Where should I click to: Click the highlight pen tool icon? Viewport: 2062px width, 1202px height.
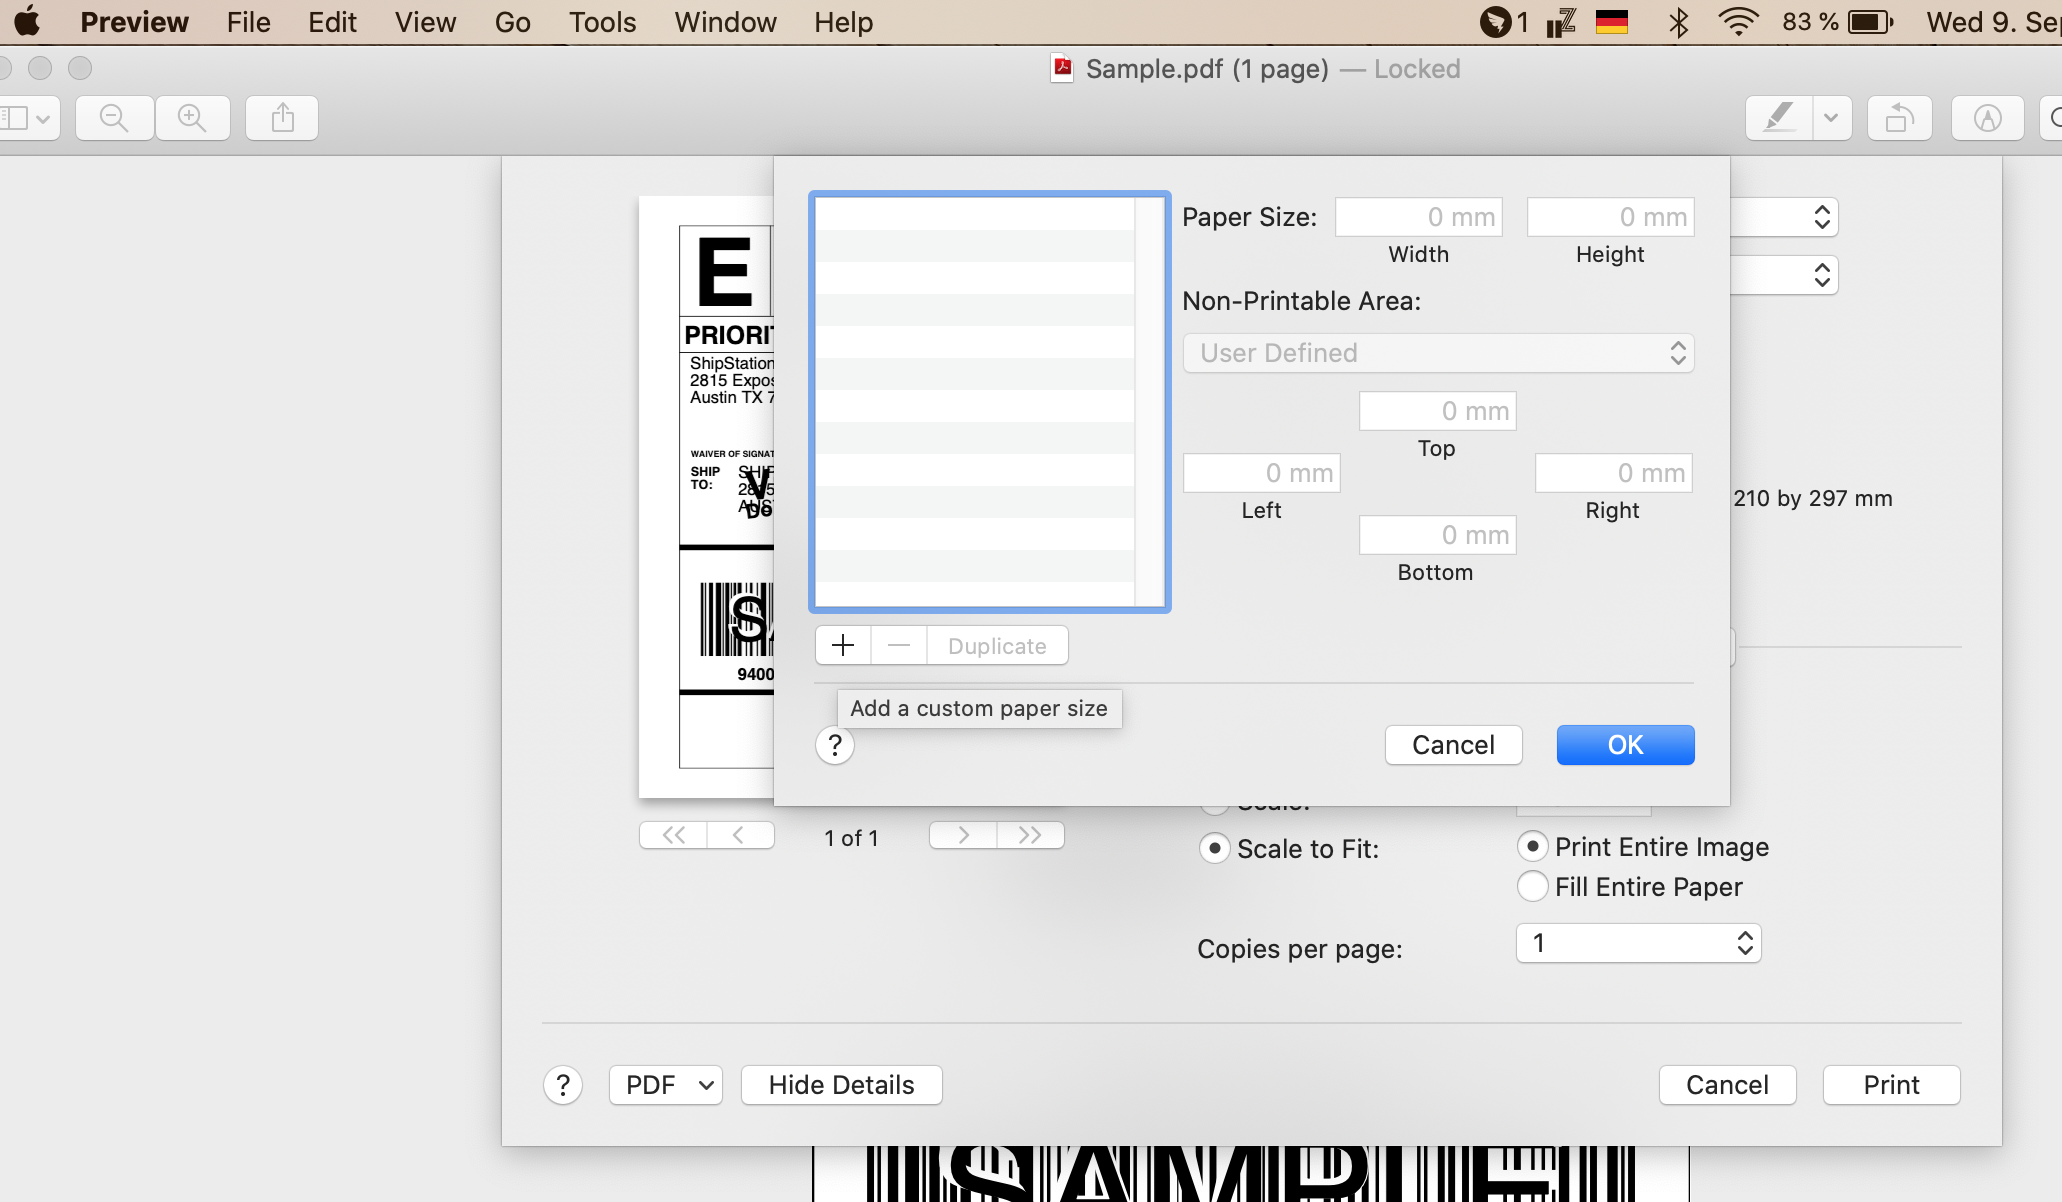[1779, 118]
